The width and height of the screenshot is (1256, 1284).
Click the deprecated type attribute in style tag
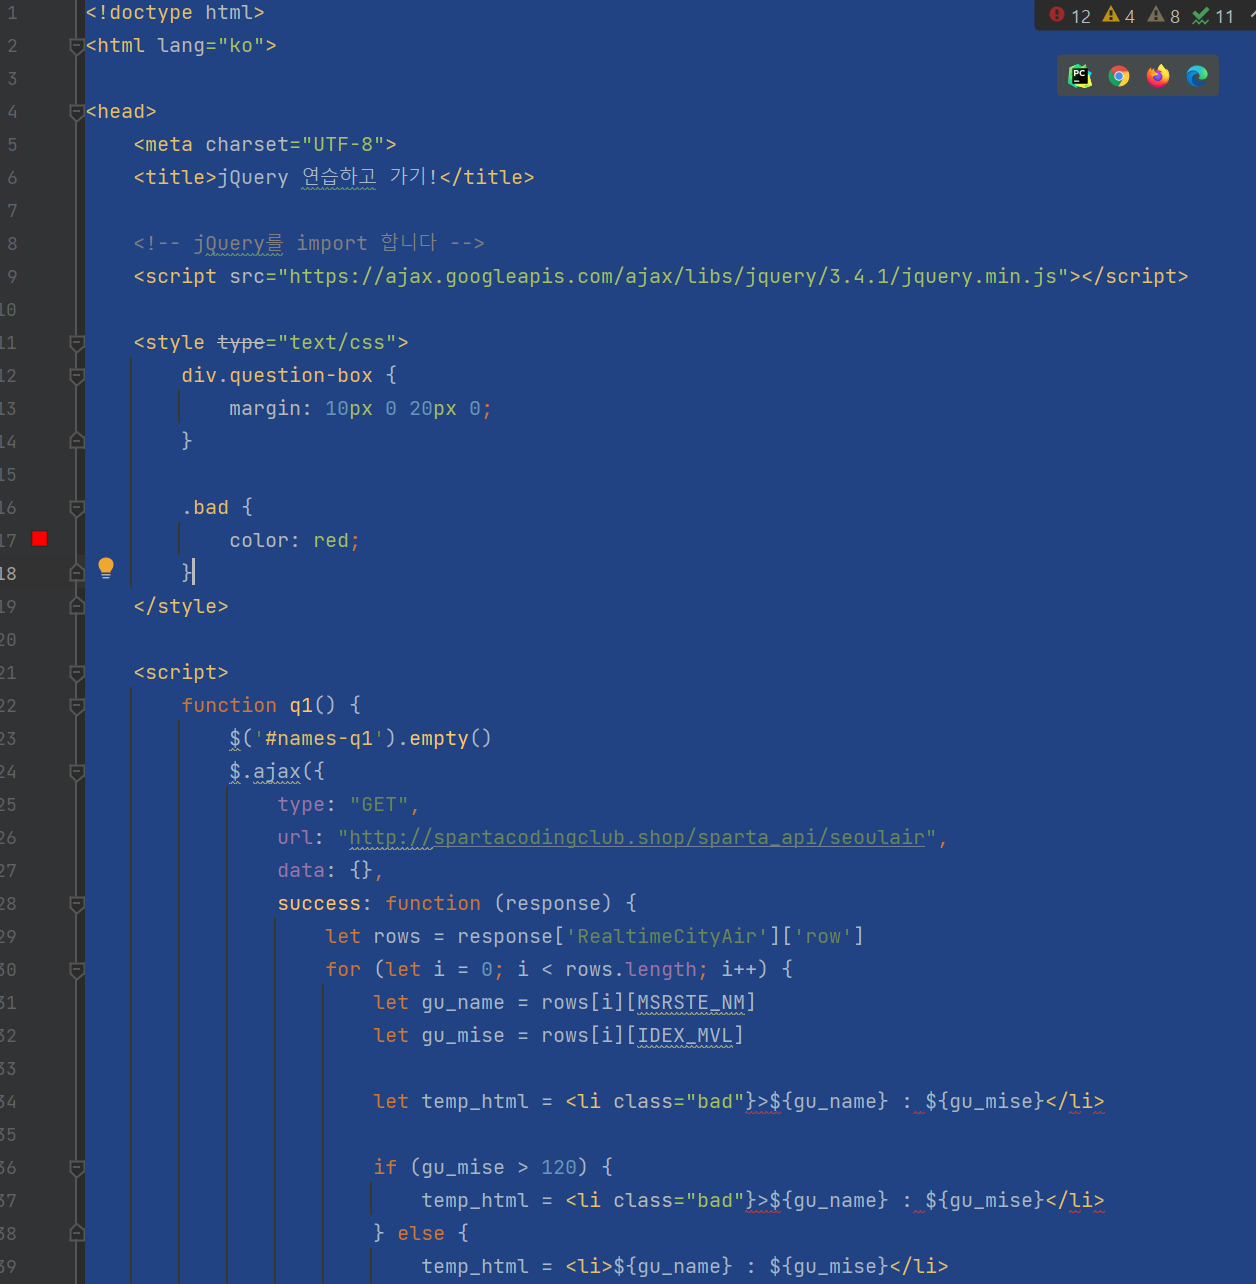click(241, 343)
